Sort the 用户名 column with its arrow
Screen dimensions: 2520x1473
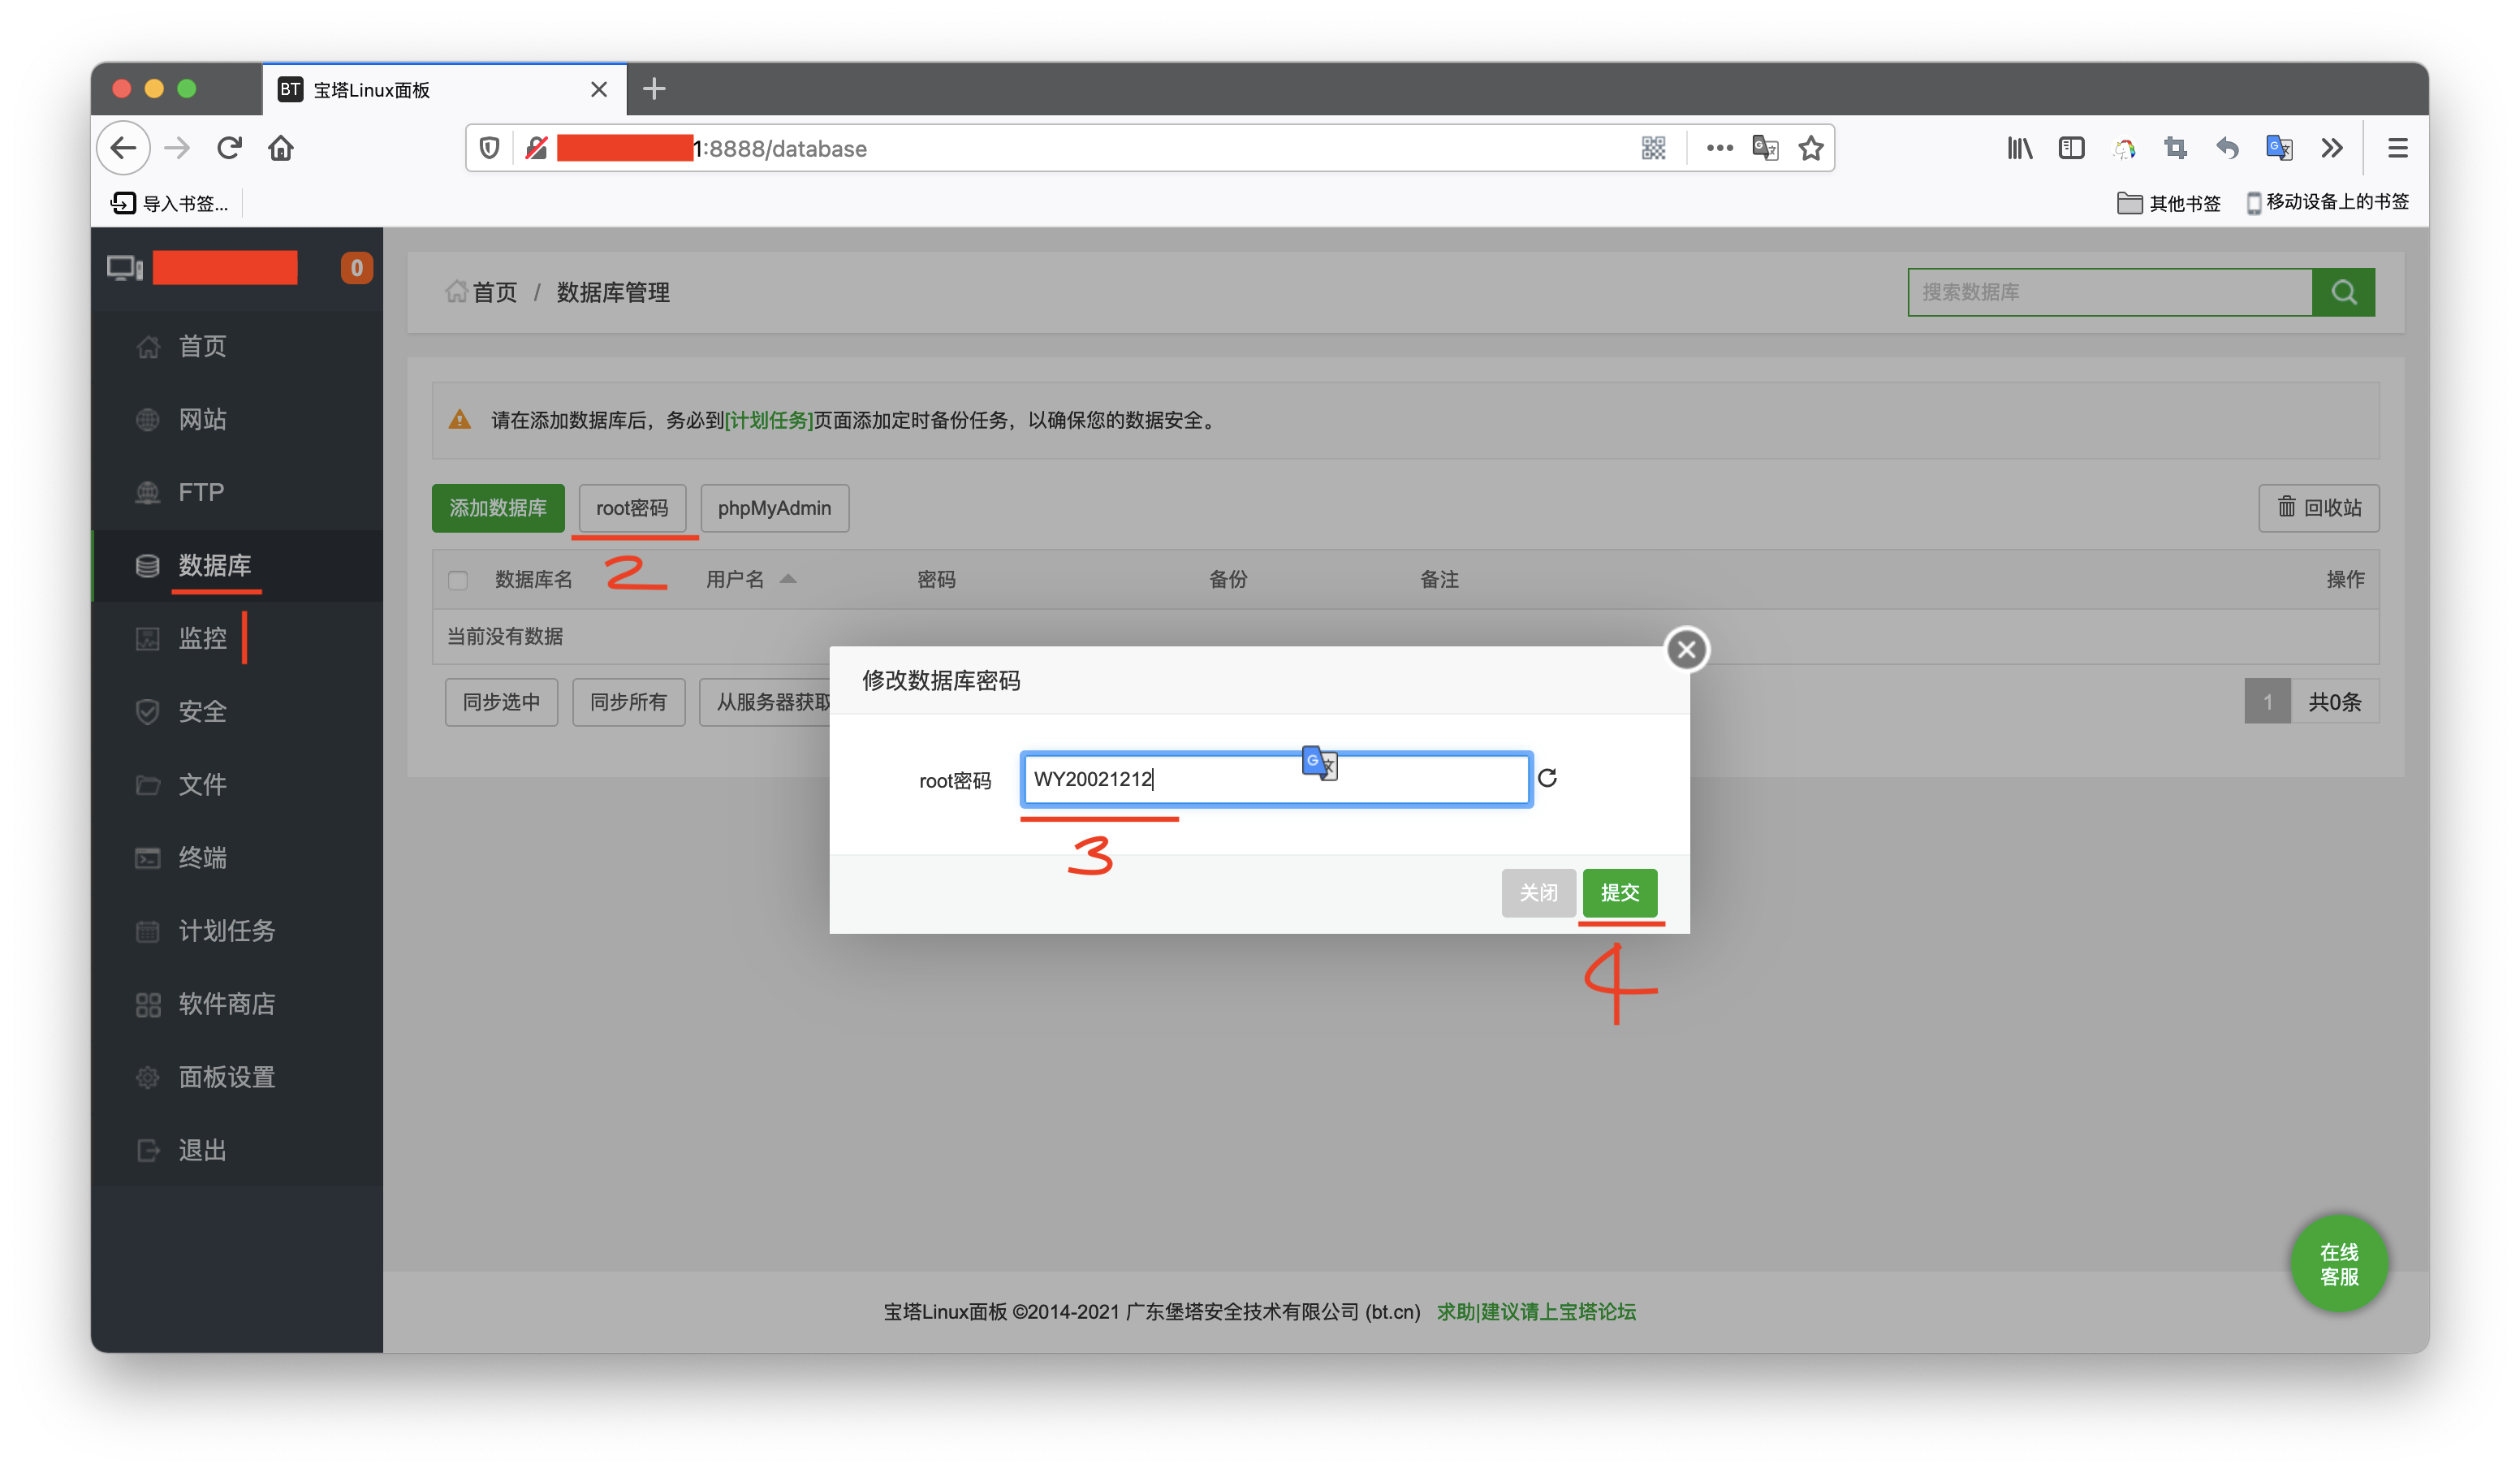(x=789, y=578)
